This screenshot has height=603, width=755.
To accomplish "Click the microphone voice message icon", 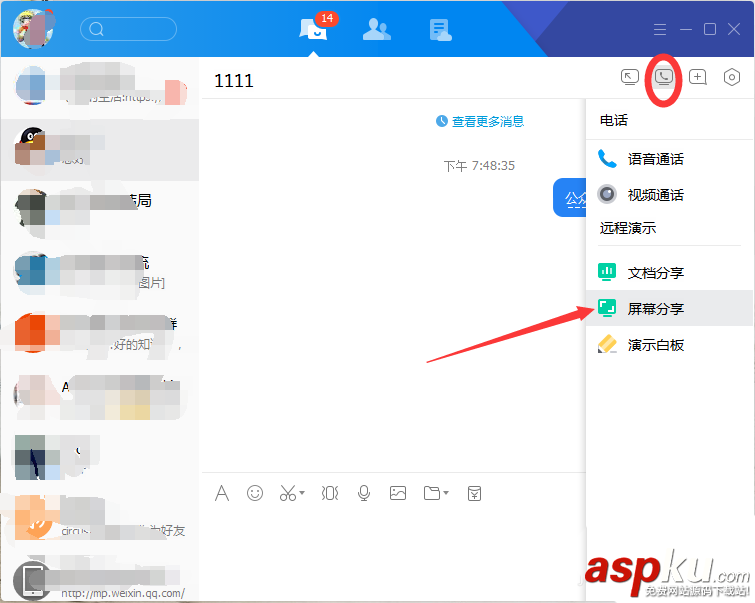I will (364, 493).
